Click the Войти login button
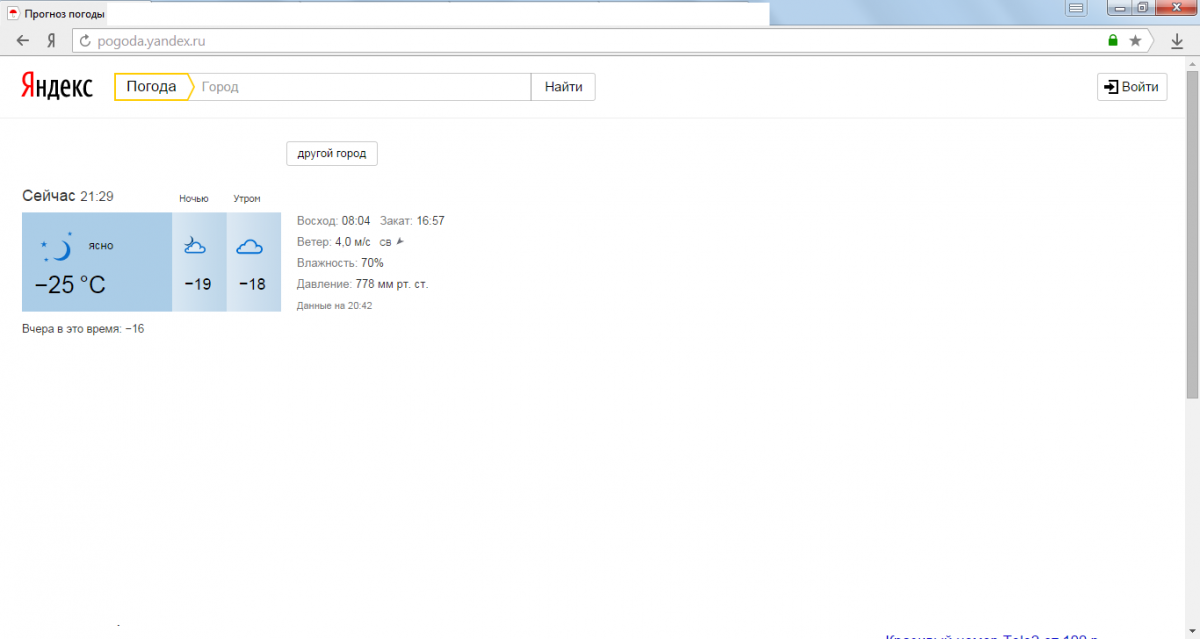Screen dimensions: 1200x639 pos(1131,87)
